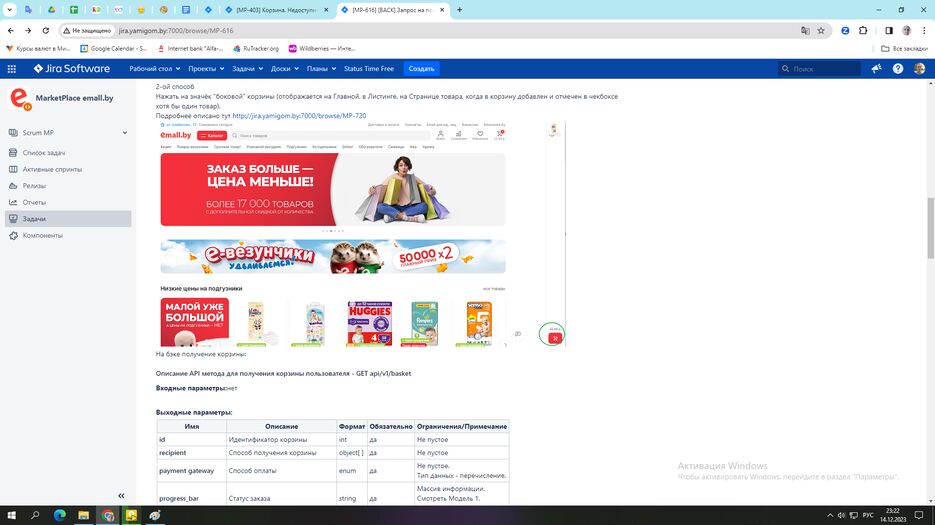Expand the Проекты dropdown menu
935x525 pixels.
(x=206, y=69)
